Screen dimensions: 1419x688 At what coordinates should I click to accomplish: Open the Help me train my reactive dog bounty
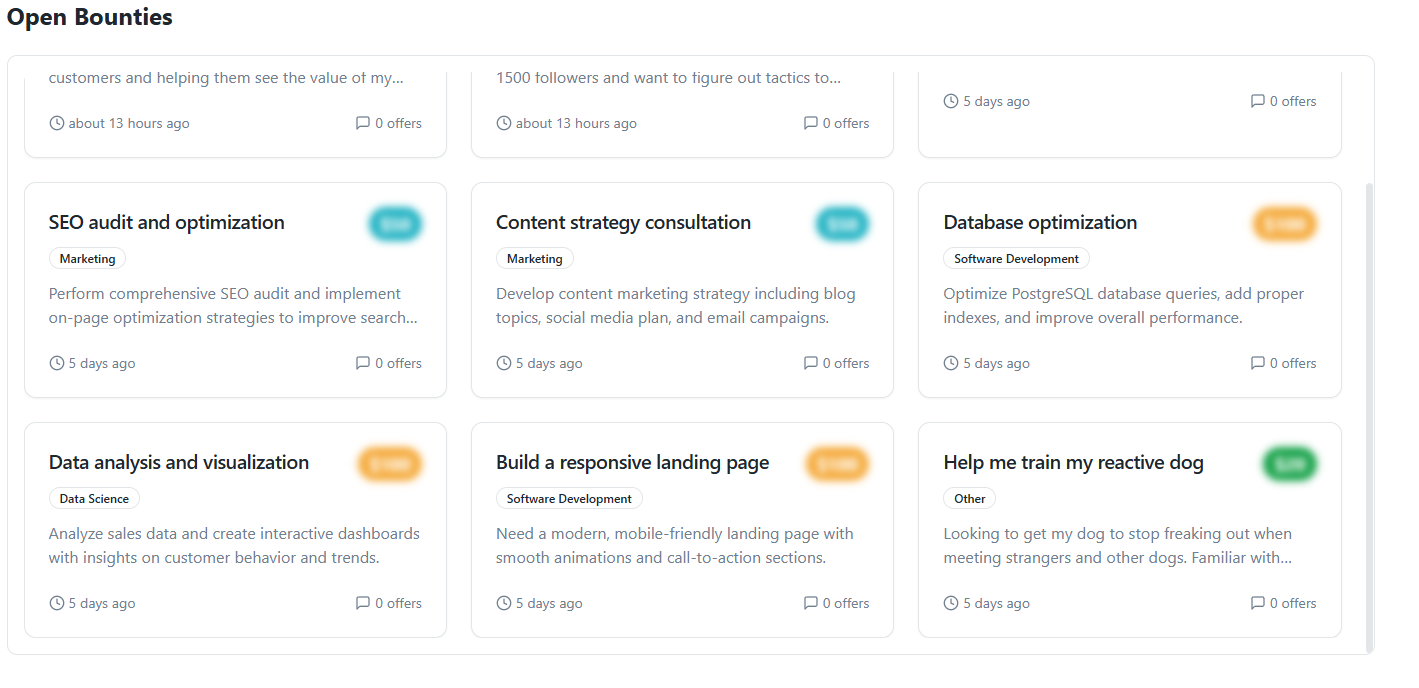click(x=1073, y=462)
